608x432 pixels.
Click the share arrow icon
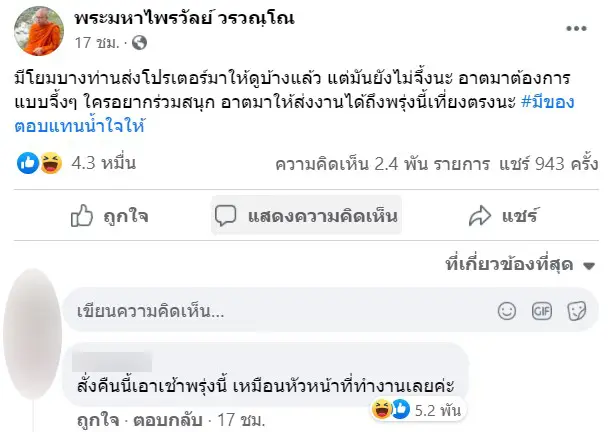coord(480,216)
